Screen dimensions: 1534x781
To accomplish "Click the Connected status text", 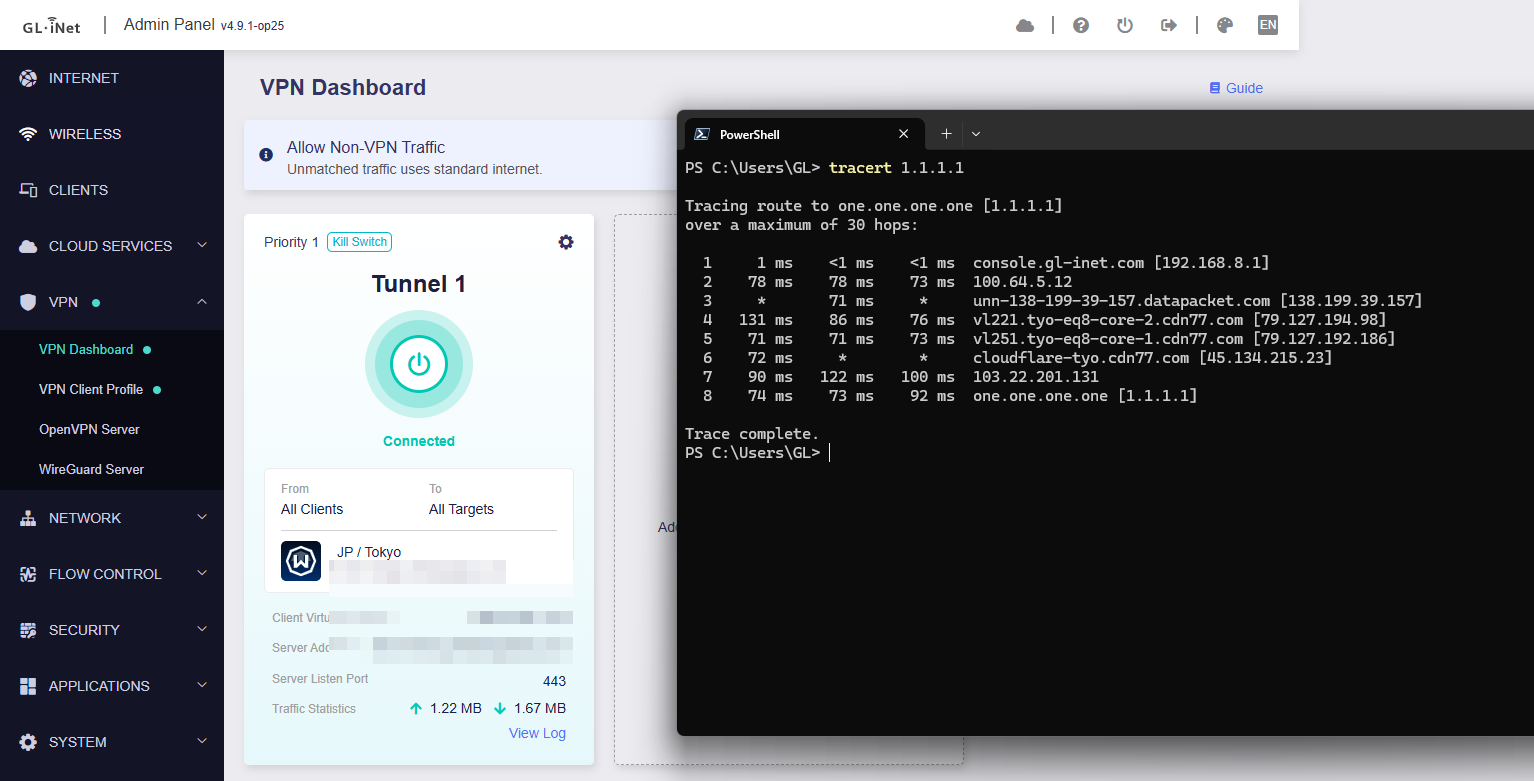I will click(419, 441).
